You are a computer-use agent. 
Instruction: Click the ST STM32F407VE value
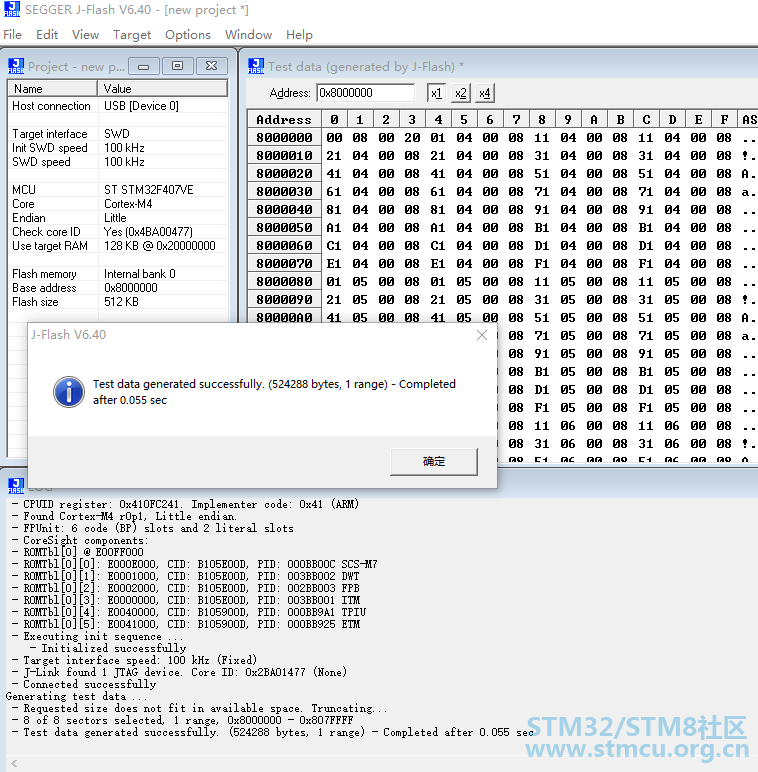coord(149,190)
